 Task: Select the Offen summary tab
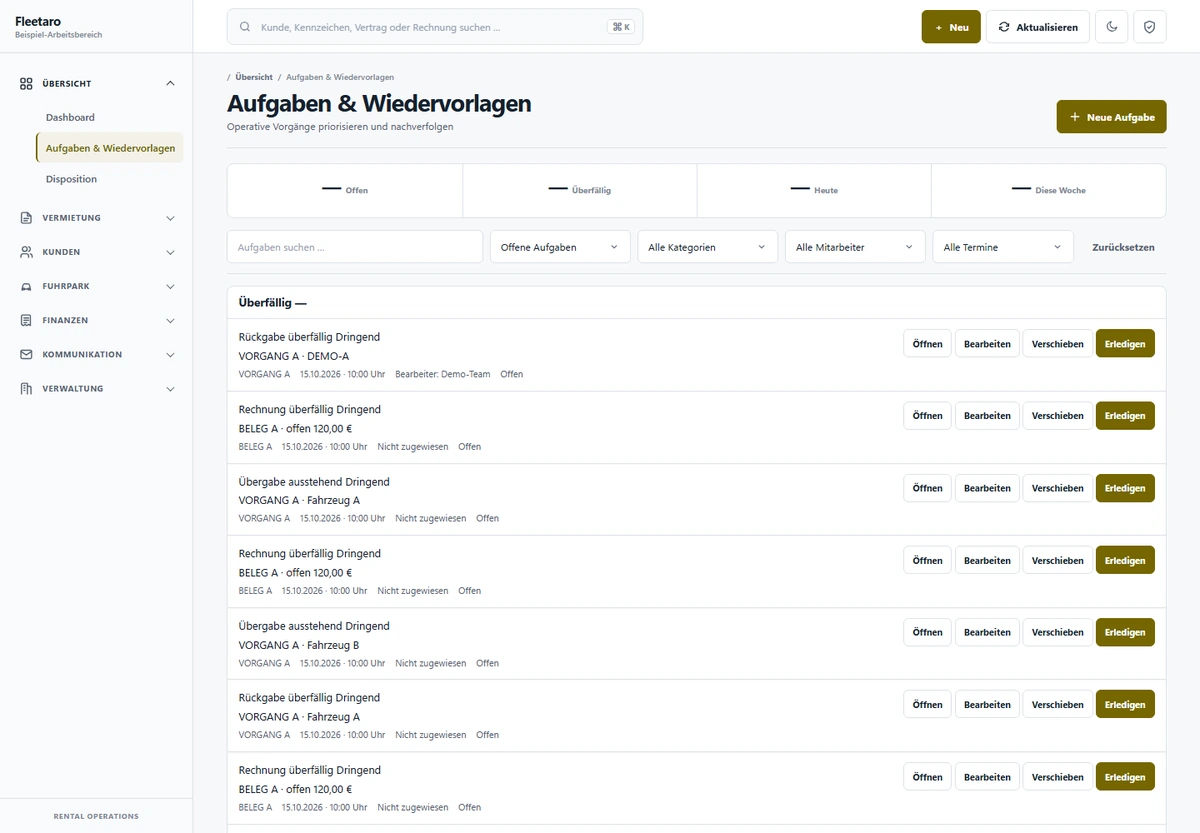click(345, 190)
